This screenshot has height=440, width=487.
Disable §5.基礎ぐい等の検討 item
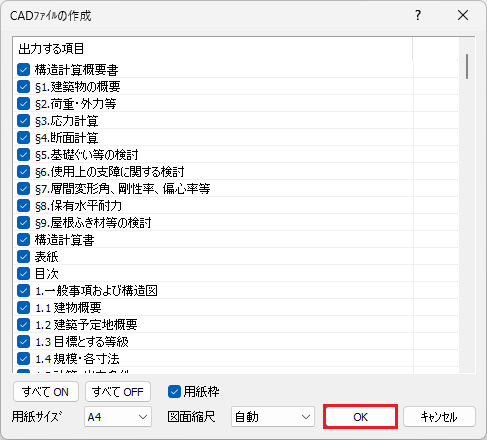click(23, 155)
